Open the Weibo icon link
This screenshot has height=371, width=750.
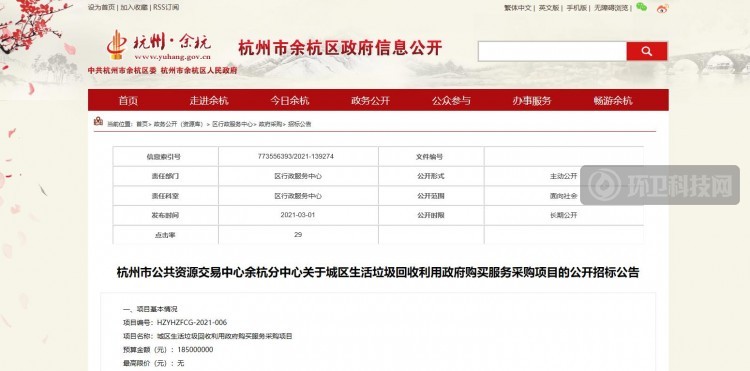(662, 8)
